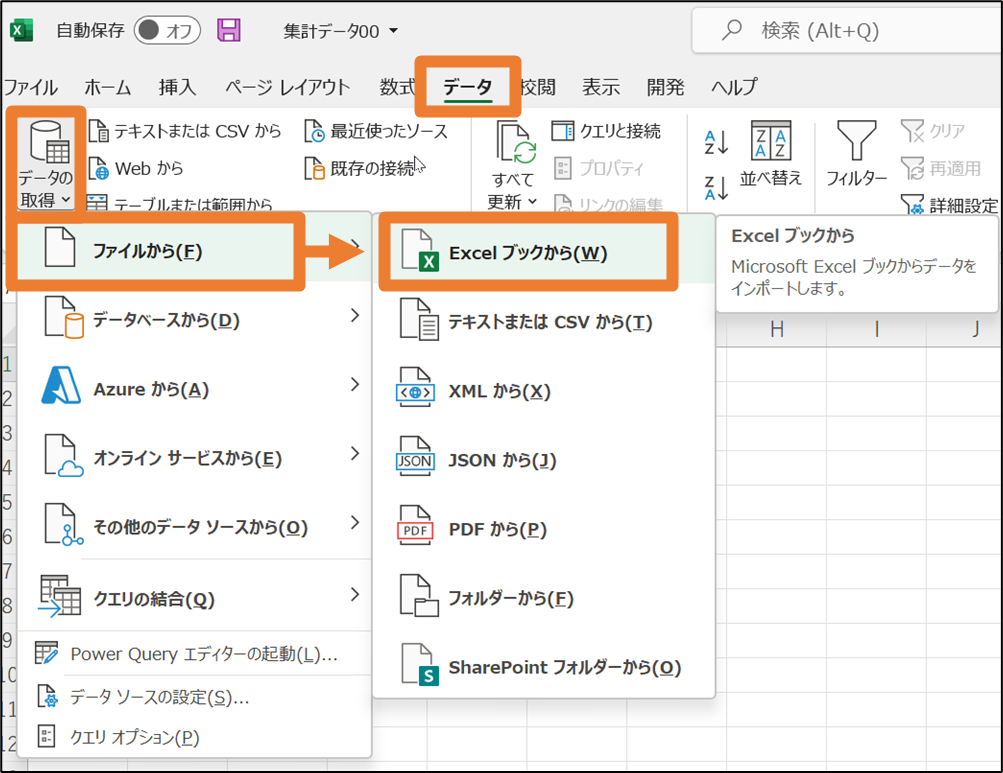The height and width of the screenshot is (773, 1003).
Task: Select the データ ribbon tab
Action: [468, 86]
